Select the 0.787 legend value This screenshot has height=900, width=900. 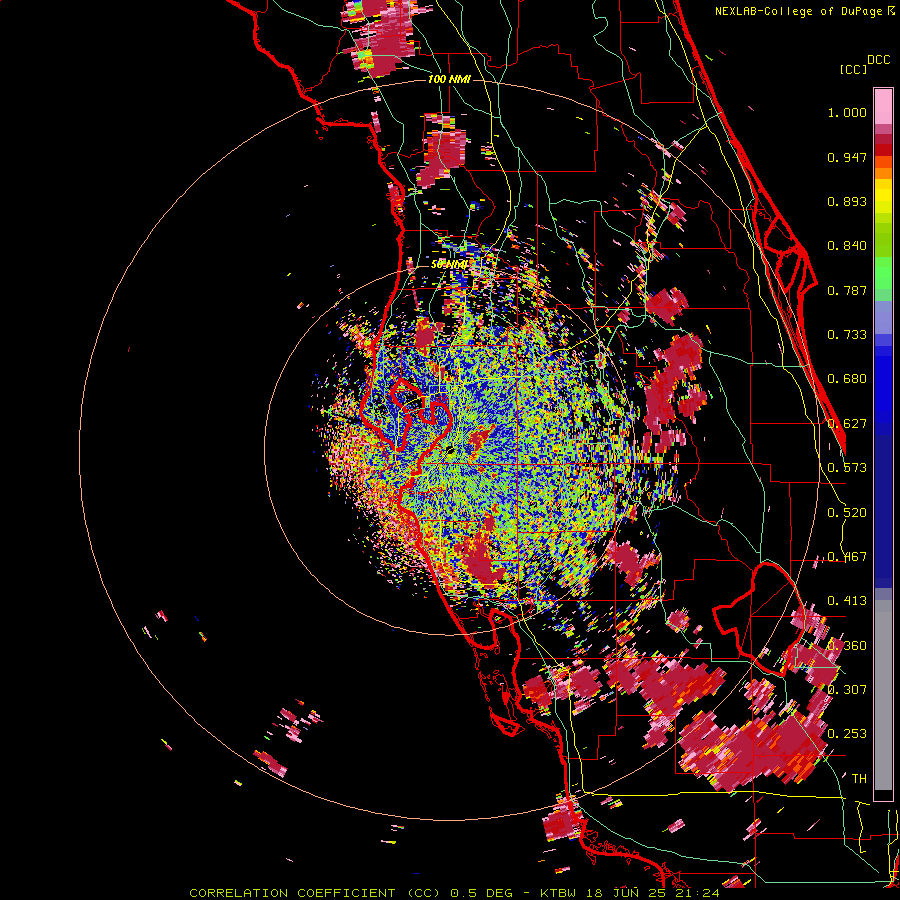point(847,290)
